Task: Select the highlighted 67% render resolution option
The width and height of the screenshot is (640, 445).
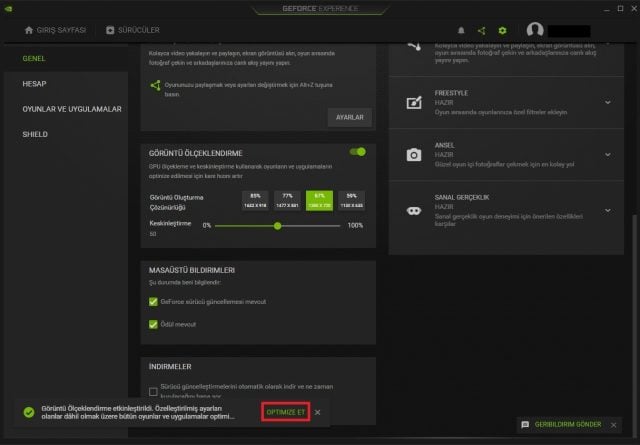Action: (x=319, y=200)
